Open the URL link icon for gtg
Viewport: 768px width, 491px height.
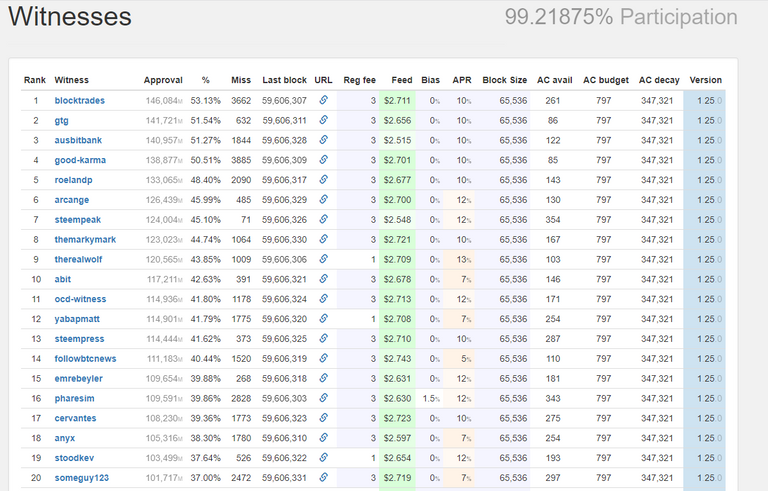click(x=323, y=120)
